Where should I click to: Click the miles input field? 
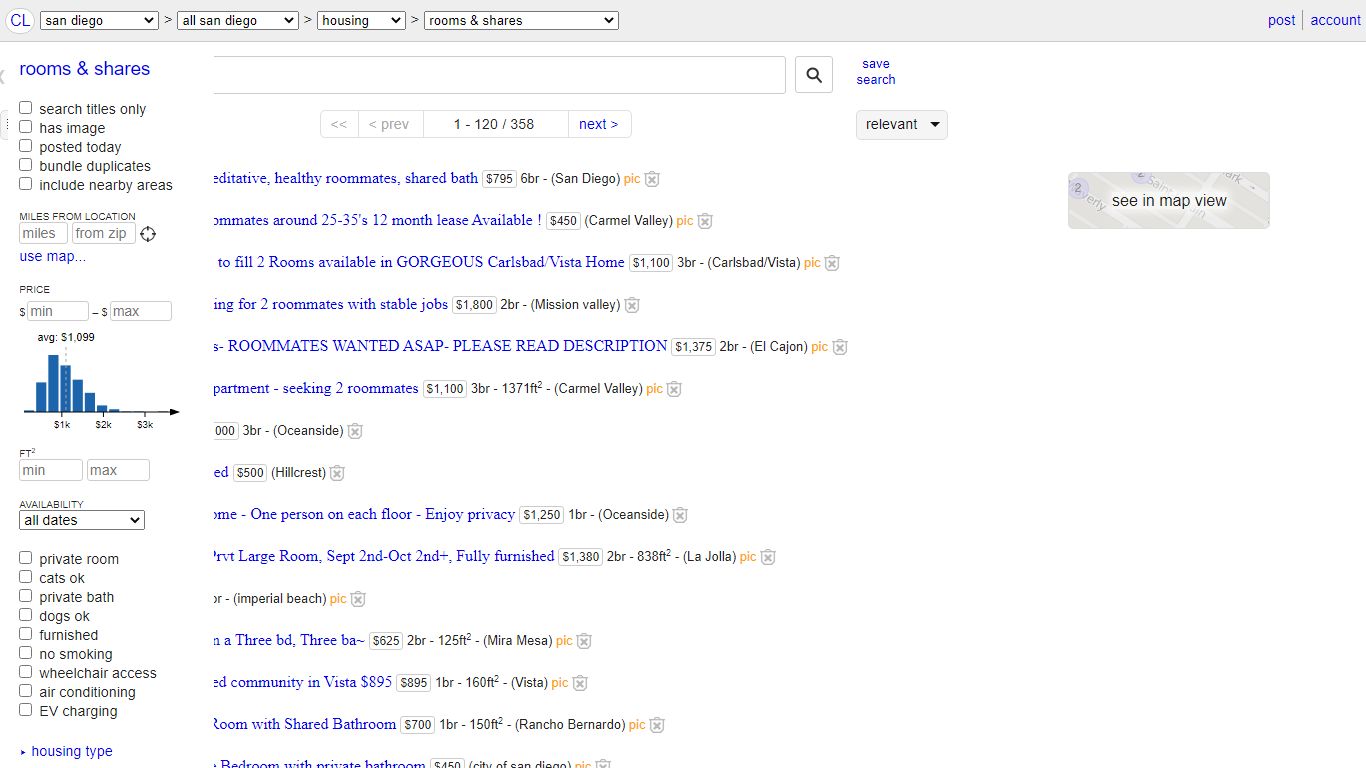pos(44,233)
